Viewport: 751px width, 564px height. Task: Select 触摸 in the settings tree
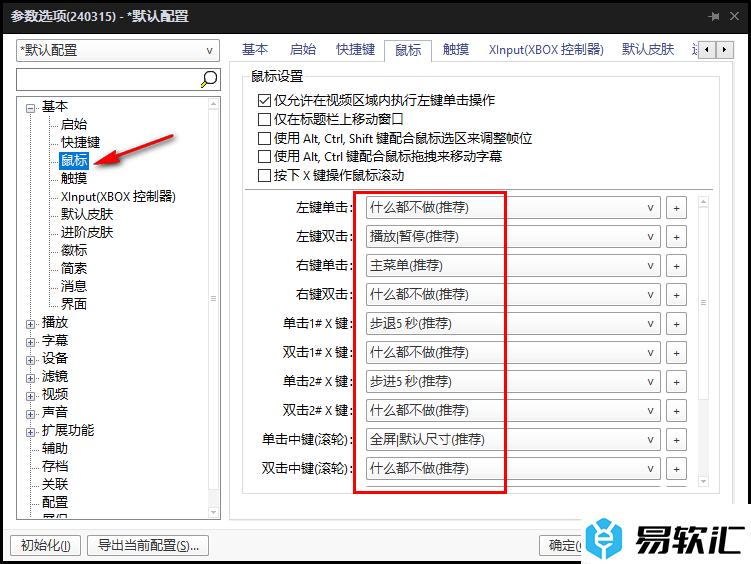click(x=74, y=179)
